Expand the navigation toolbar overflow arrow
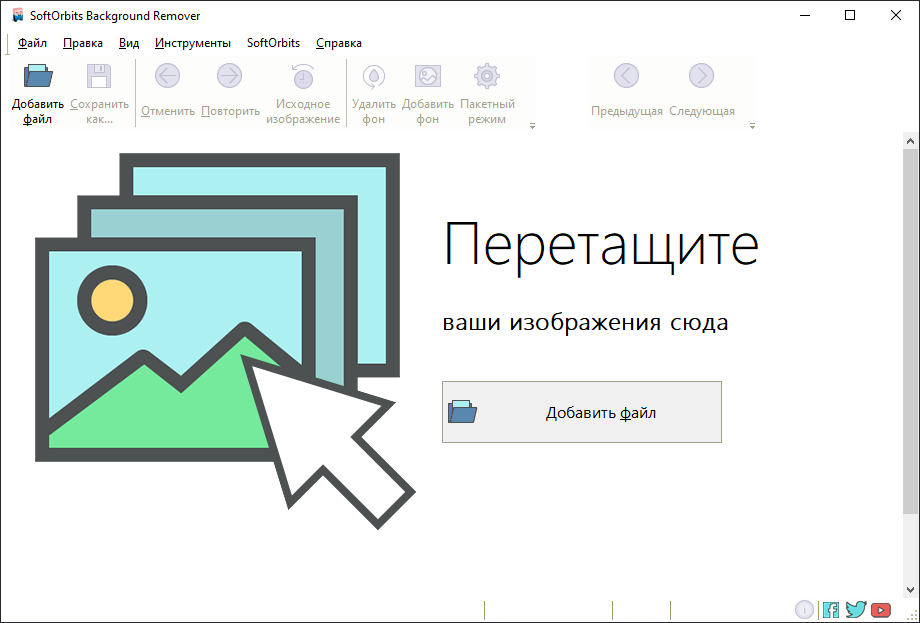Image resolution: width=920 pixels, height=623 pixels. pos(752,126)
